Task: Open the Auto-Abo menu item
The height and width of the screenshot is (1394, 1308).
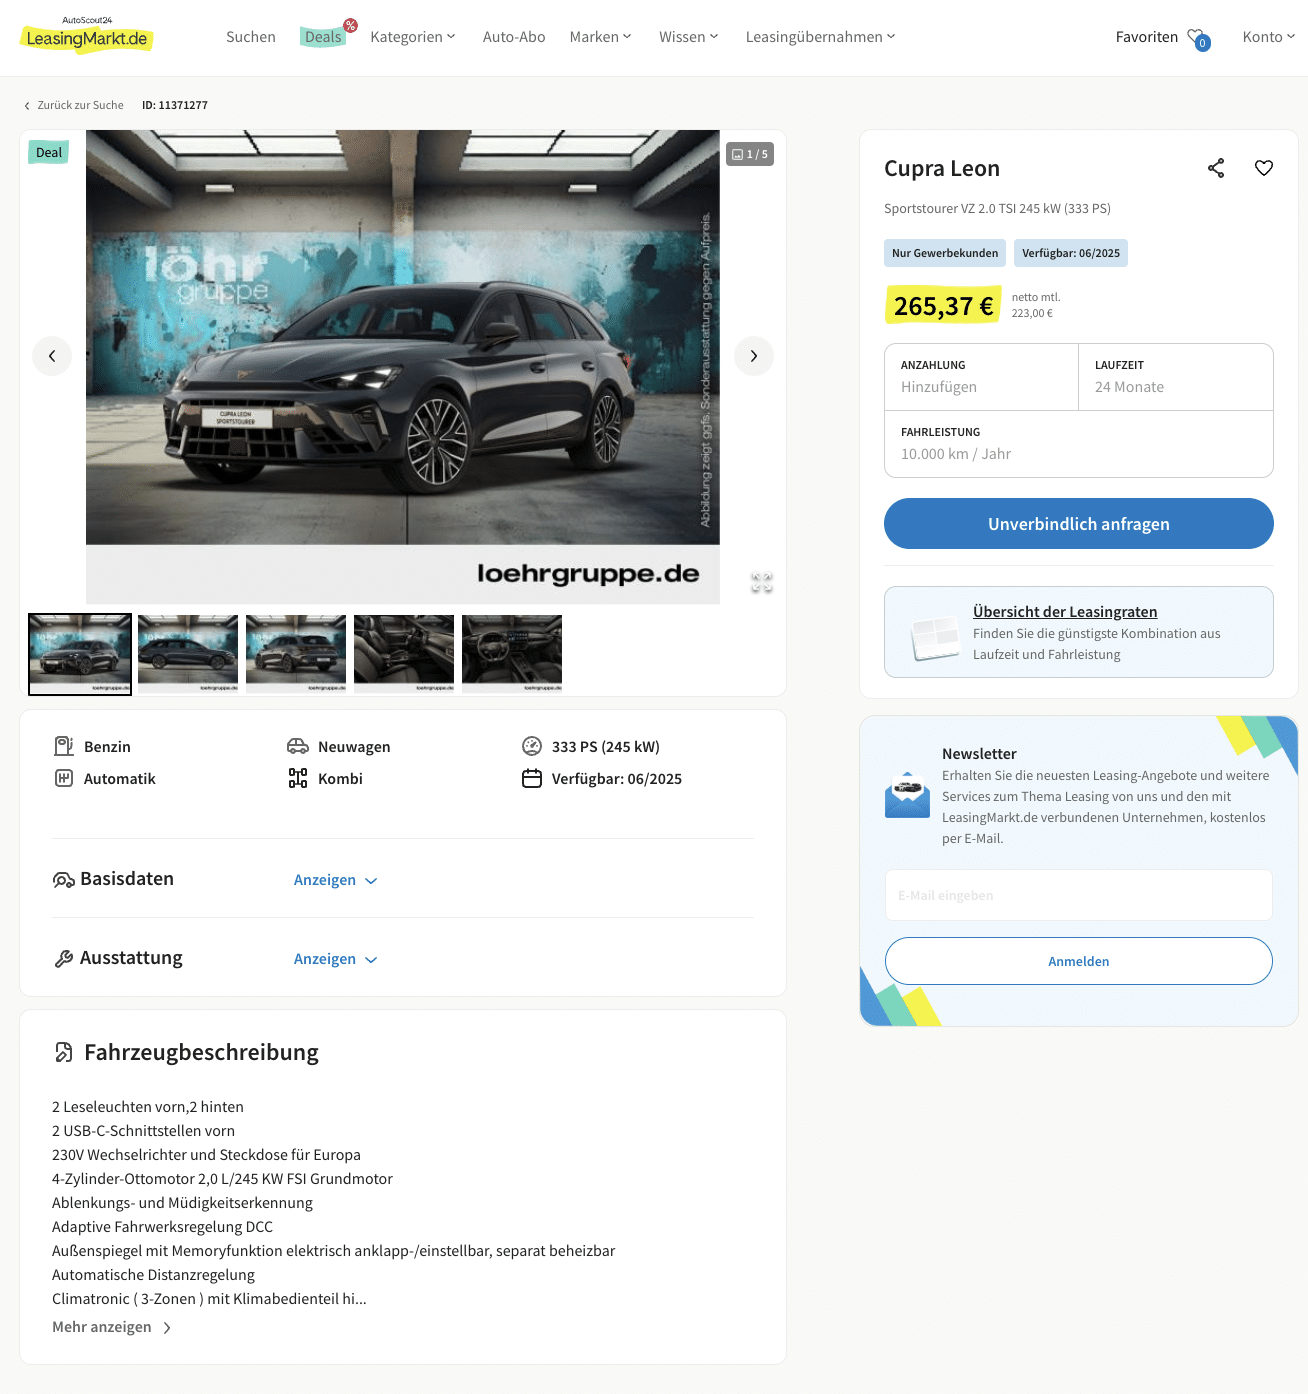Action: [514, 37]
